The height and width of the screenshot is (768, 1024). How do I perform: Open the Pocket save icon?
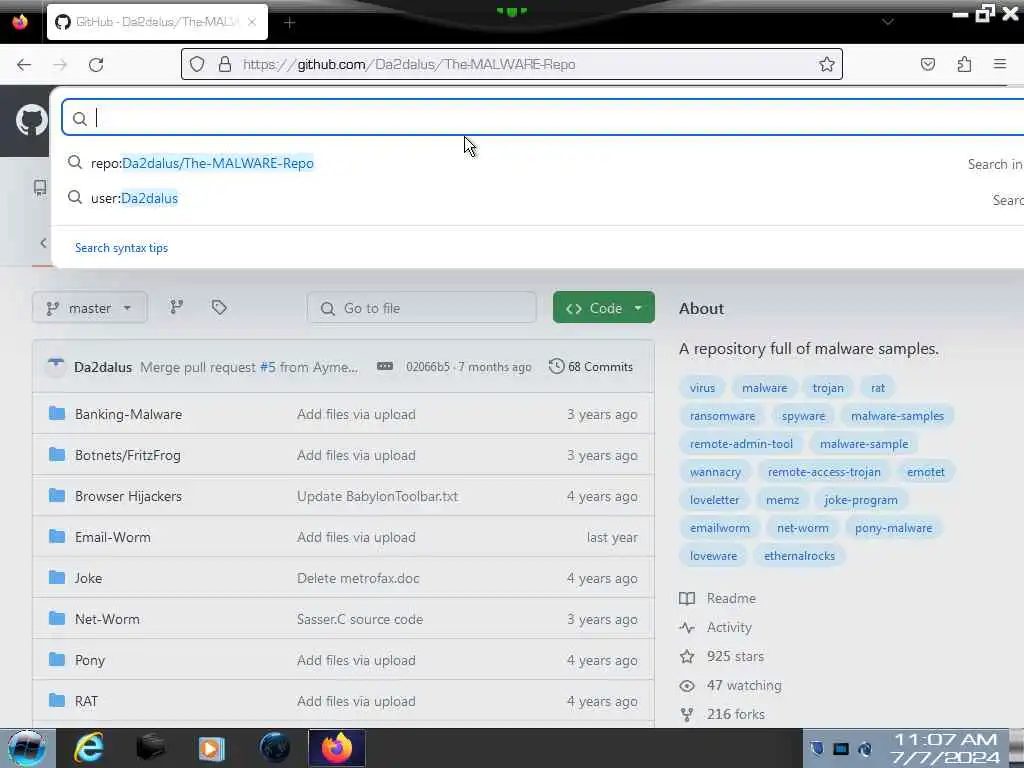(928, 64)
